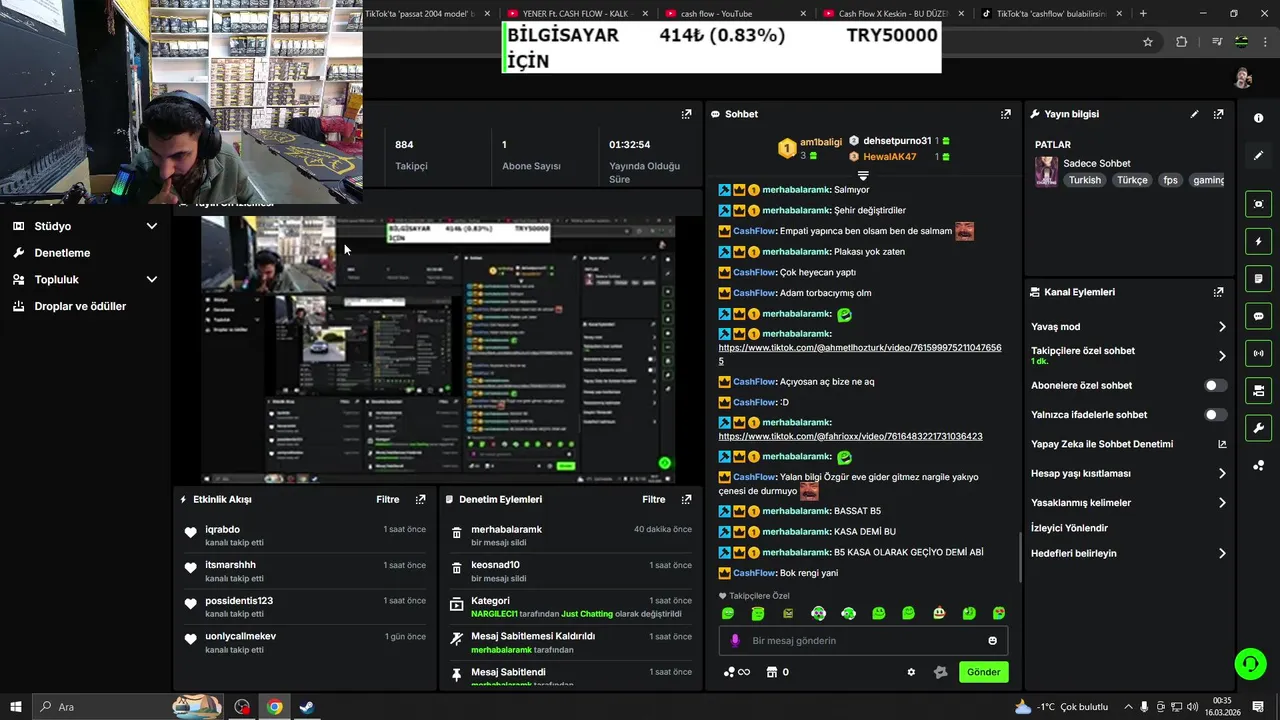Open Hesap yaşı kısıtlaması options
Image resolution: width=1280 pixels, height=720 pixels.
point(1128,473)
